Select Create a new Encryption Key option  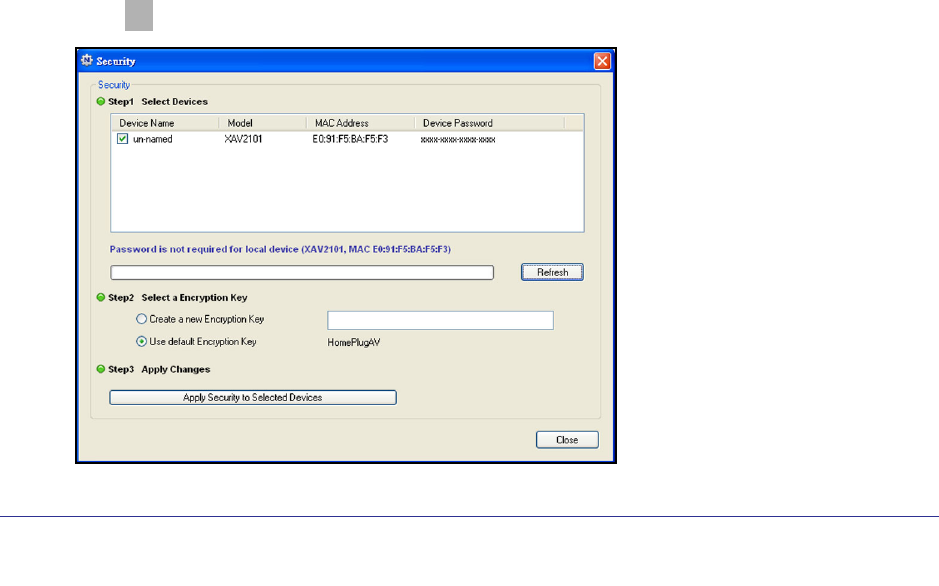141,319
